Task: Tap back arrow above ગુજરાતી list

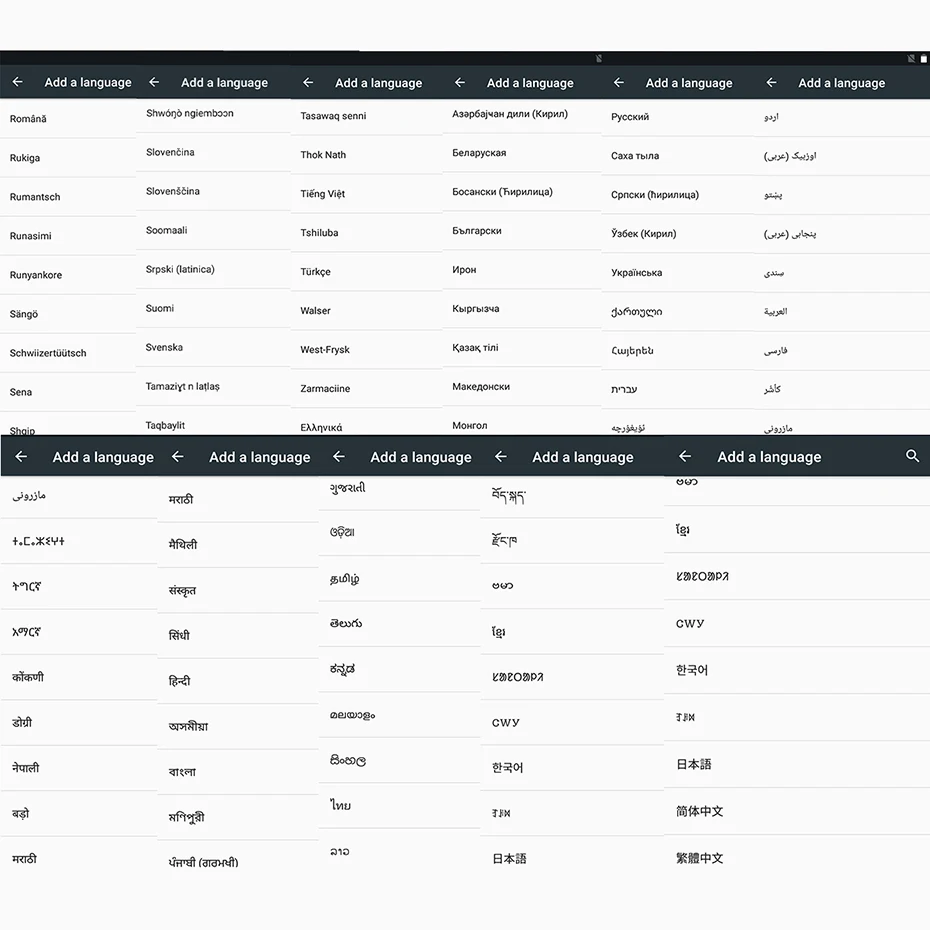Action: click(x=339, y=456)
